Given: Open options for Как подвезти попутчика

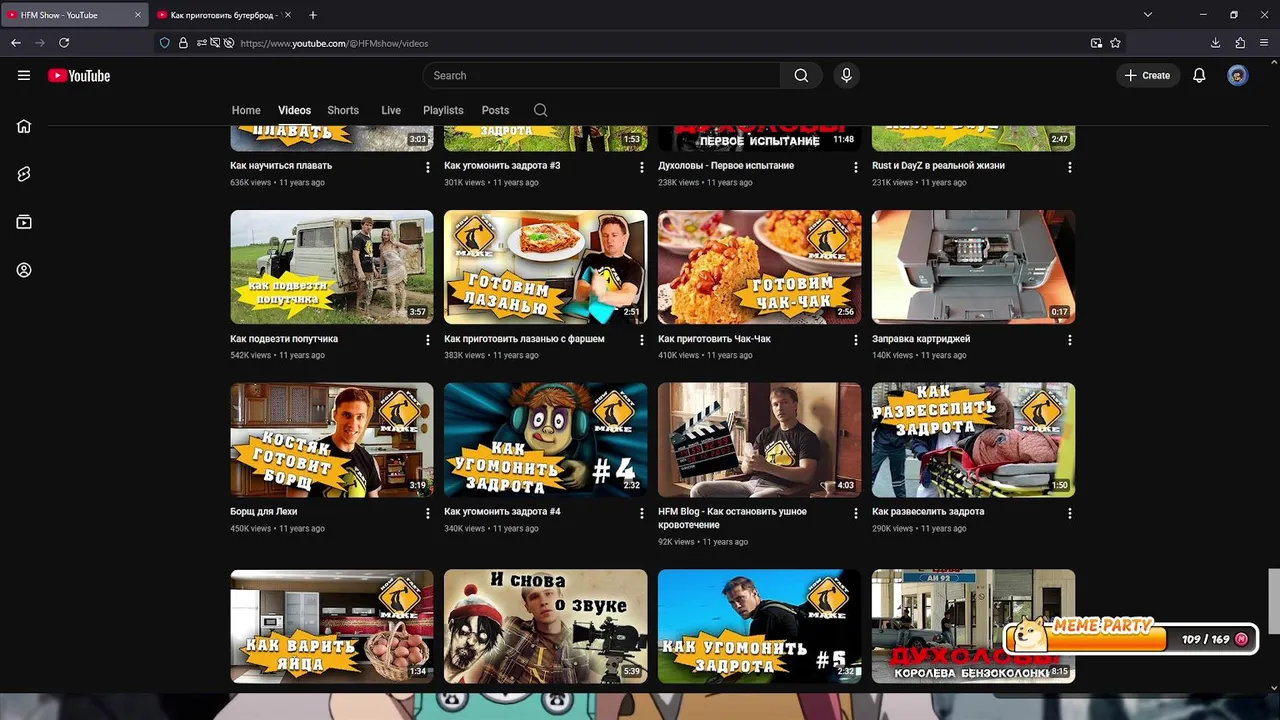Looking at the screenshot, I should tap(428, 340).
